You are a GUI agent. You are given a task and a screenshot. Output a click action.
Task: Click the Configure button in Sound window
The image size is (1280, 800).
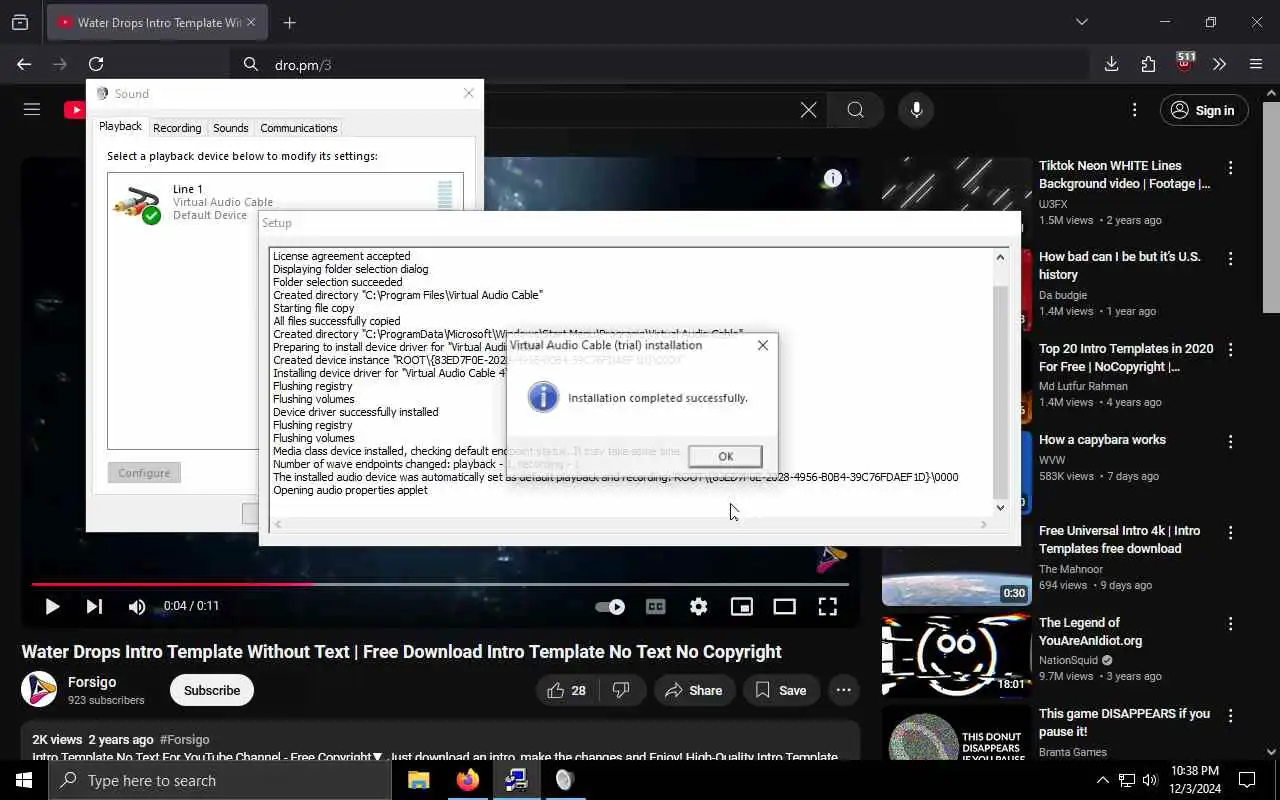click(x=144, y=473)
